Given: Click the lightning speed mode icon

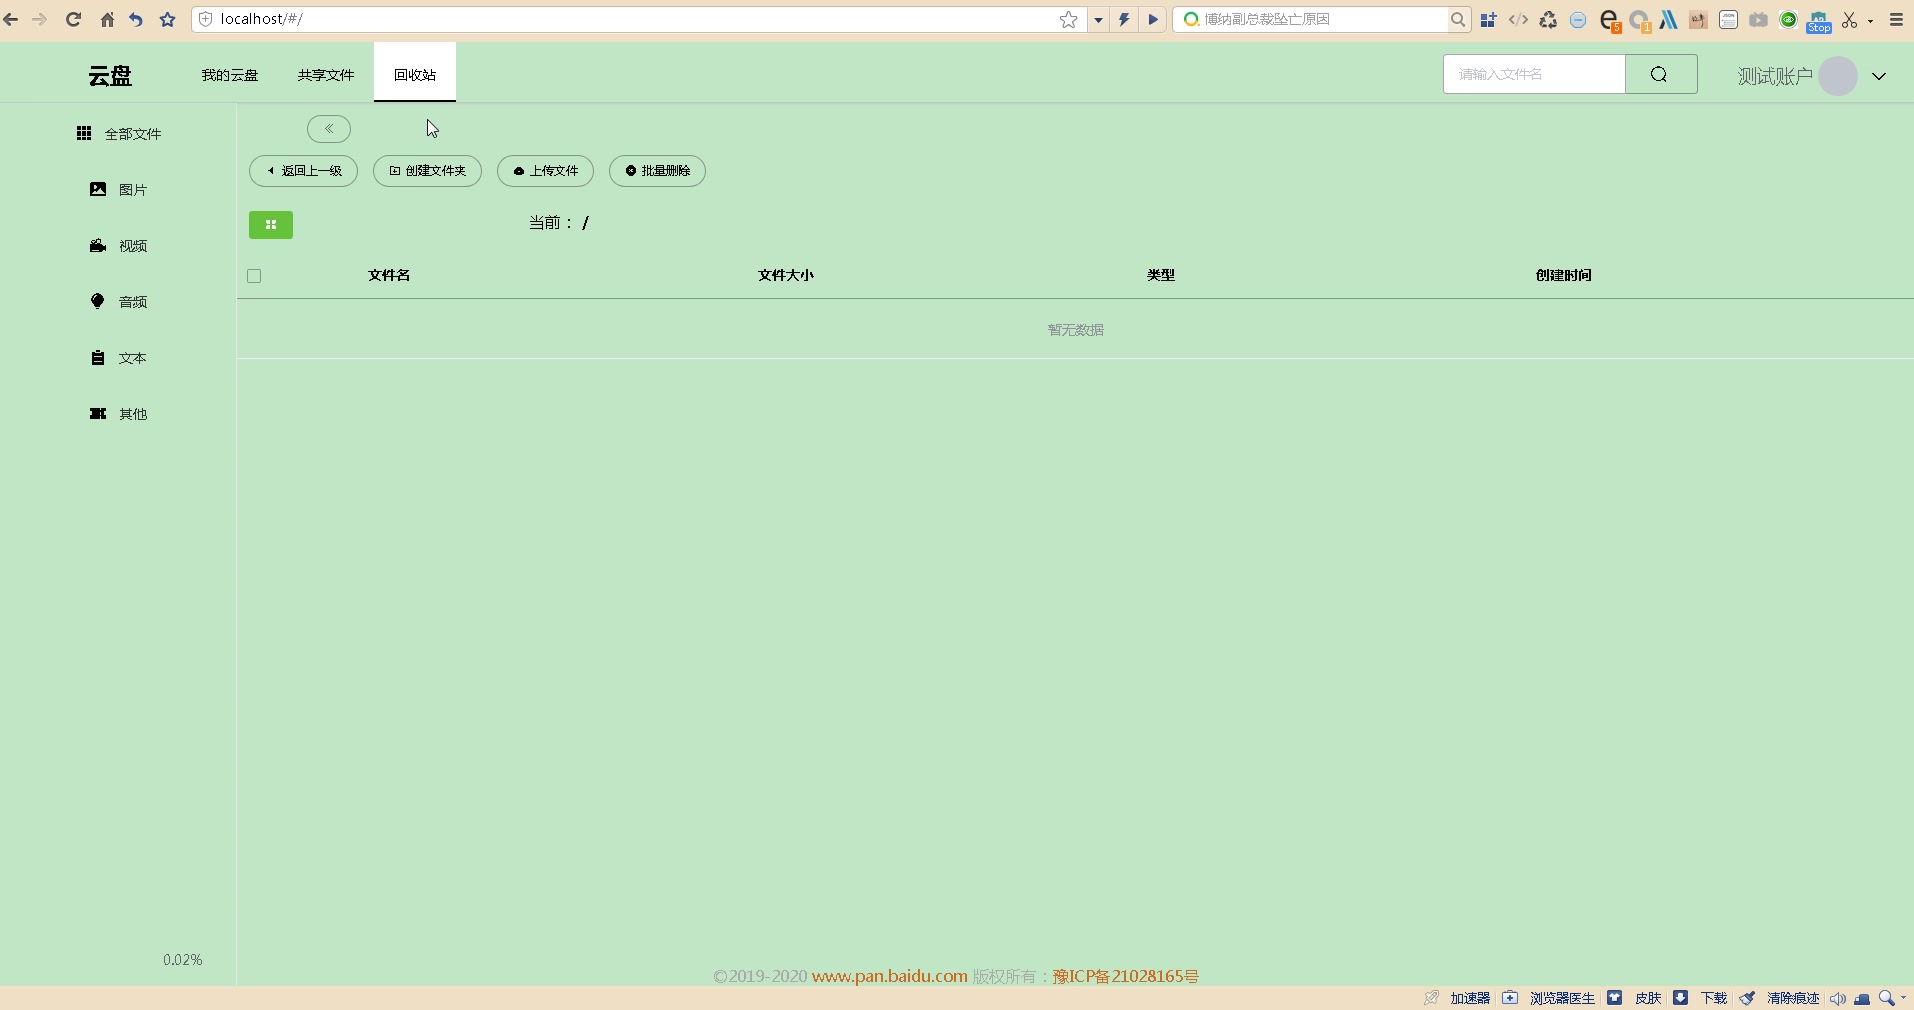Looking at the screenshot, I should [1124, 19].
